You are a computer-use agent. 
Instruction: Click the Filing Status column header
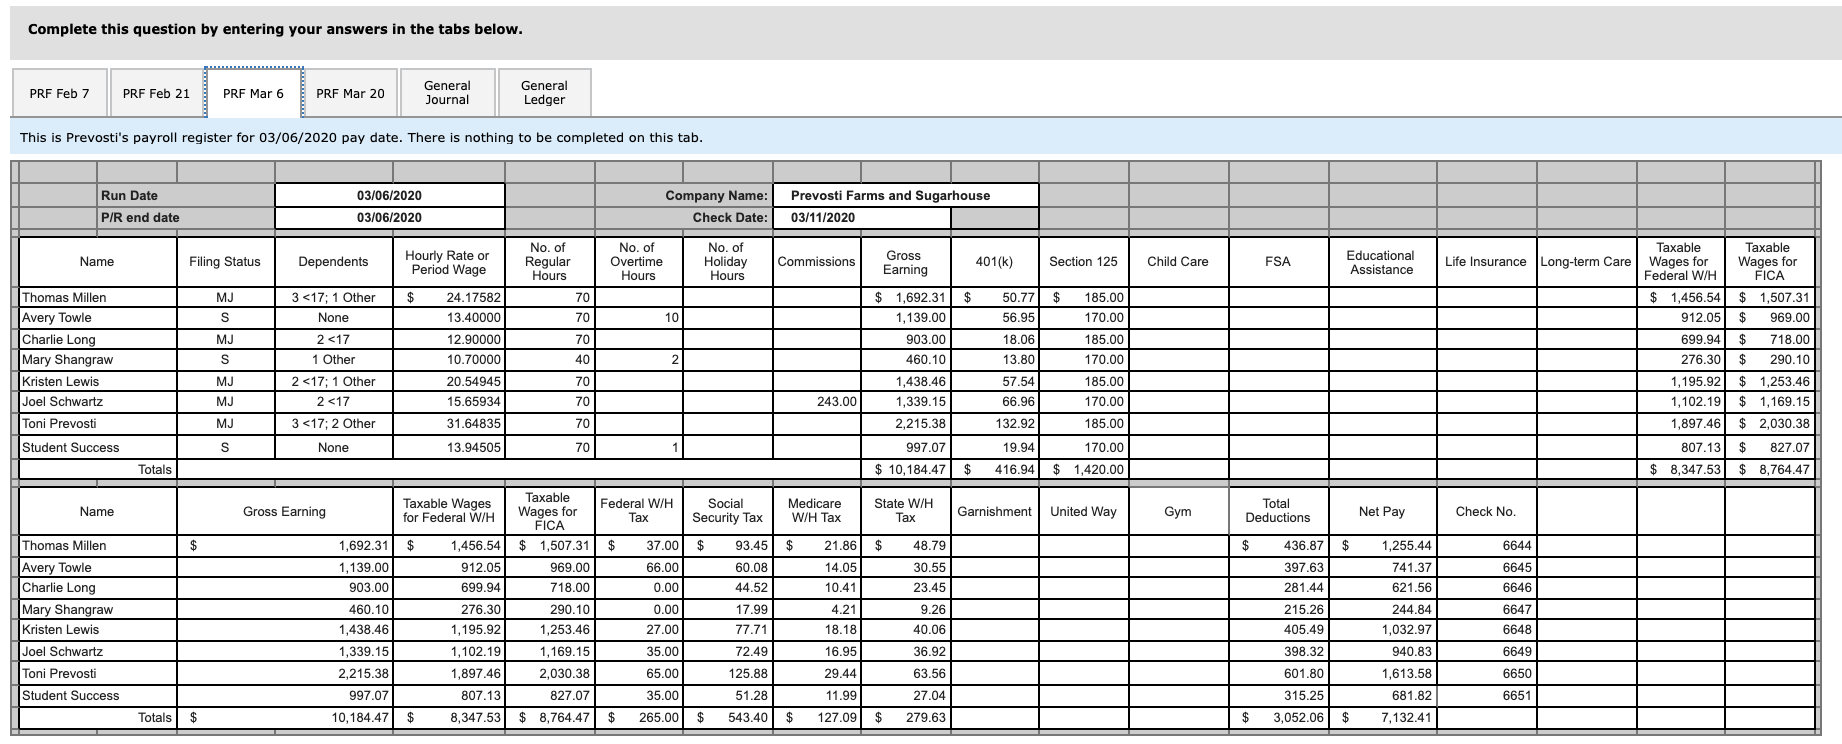point(225,262)
